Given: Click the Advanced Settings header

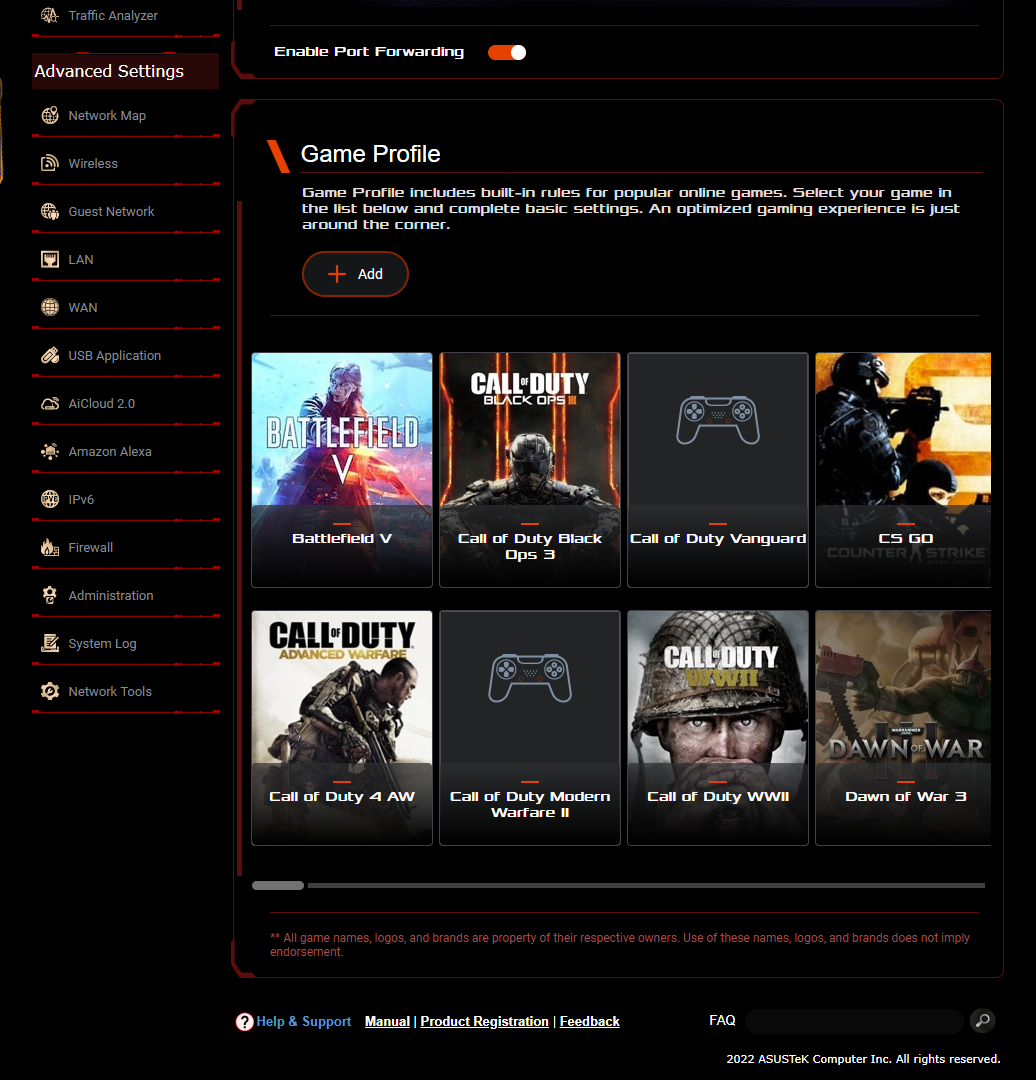Looking at the screenshot, I should [125, 71].
